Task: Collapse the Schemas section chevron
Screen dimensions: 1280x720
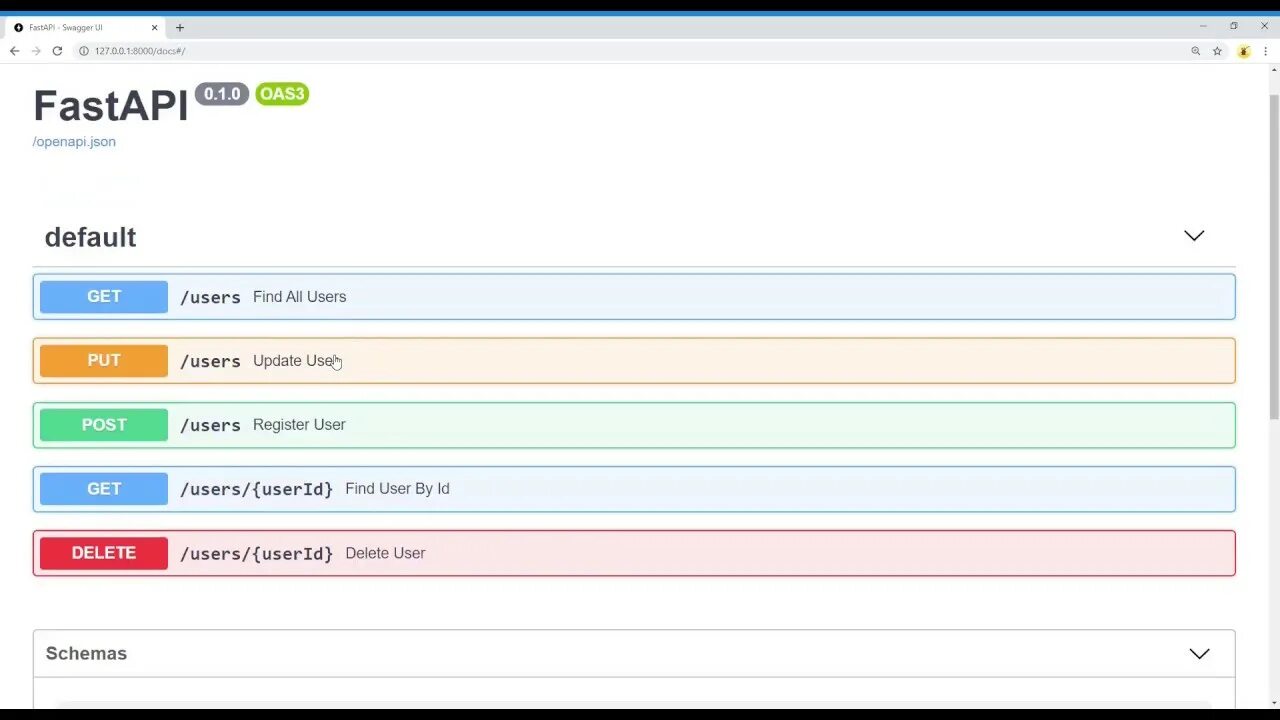Action: (x=1199, y=654)
